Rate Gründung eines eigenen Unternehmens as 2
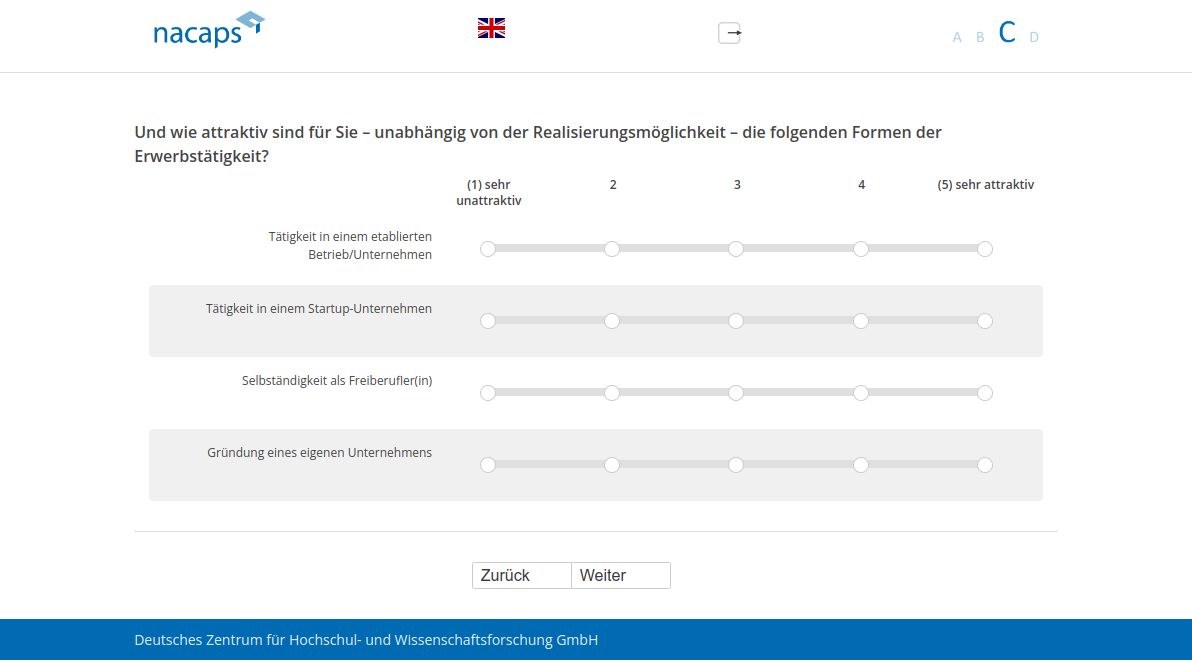1192x669 pixels. 612,465
